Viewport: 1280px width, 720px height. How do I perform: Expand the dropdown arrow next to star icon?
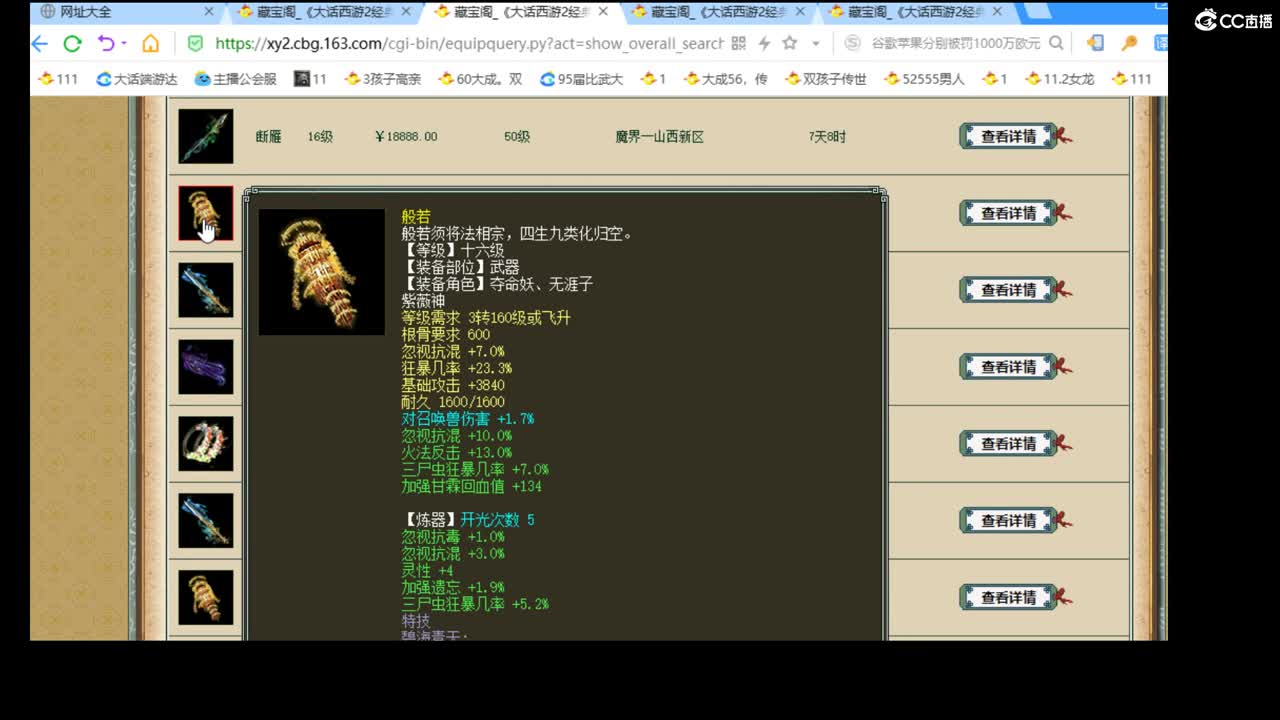point(816,44)
